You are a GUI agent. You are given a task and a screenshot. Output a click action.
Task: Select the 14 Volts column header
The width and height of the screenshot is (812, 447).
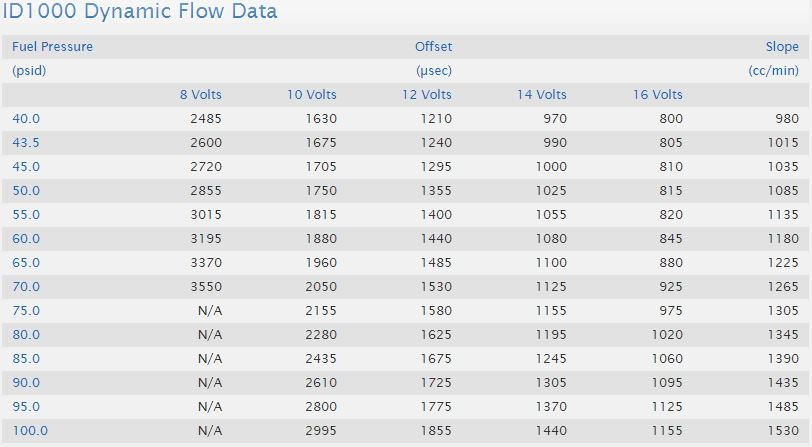(541, 95)
